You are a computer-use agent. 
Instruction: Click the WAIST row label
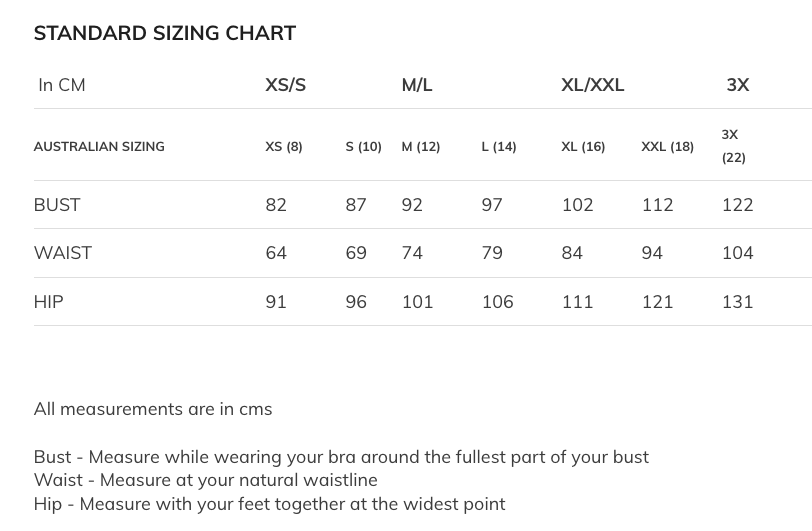click(63, 252)
